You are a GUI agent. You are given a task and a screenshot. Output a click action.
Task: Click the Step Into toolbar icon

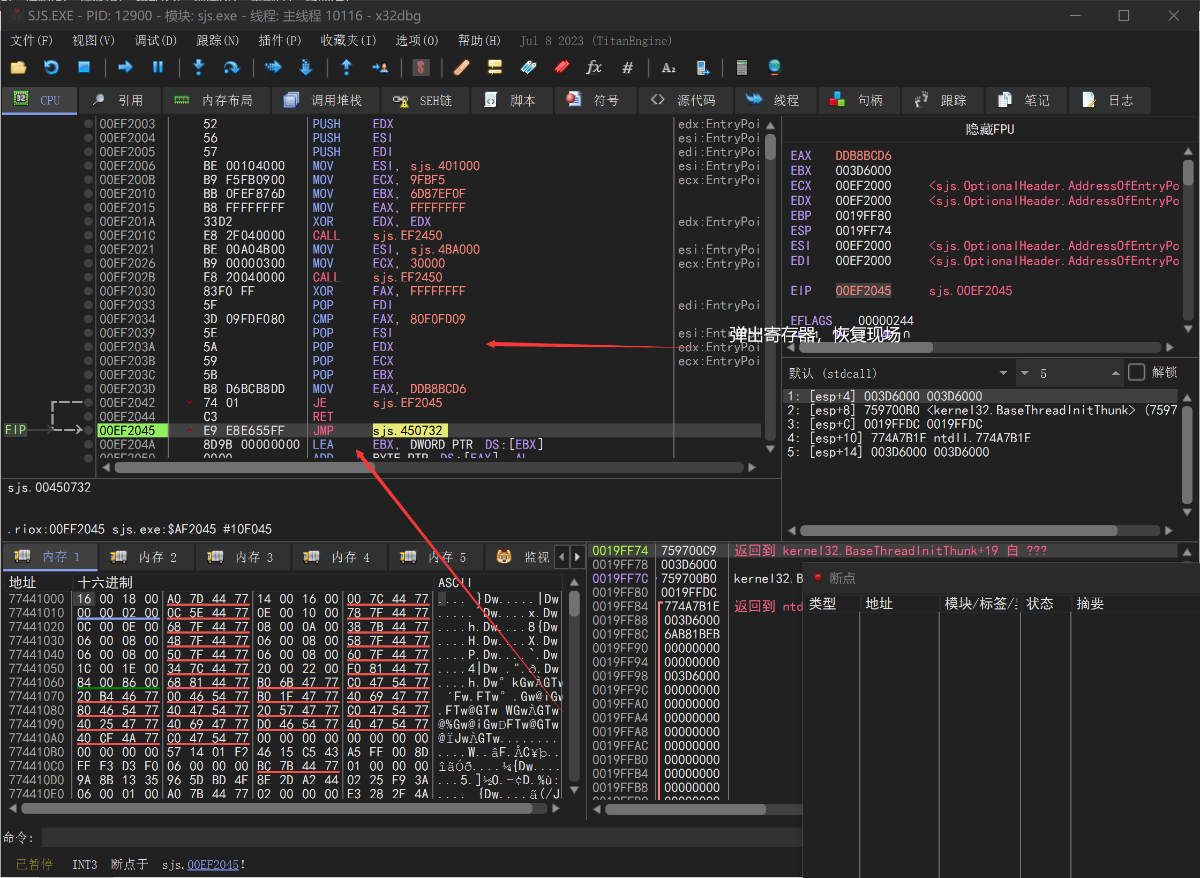[x=198, y=67]
